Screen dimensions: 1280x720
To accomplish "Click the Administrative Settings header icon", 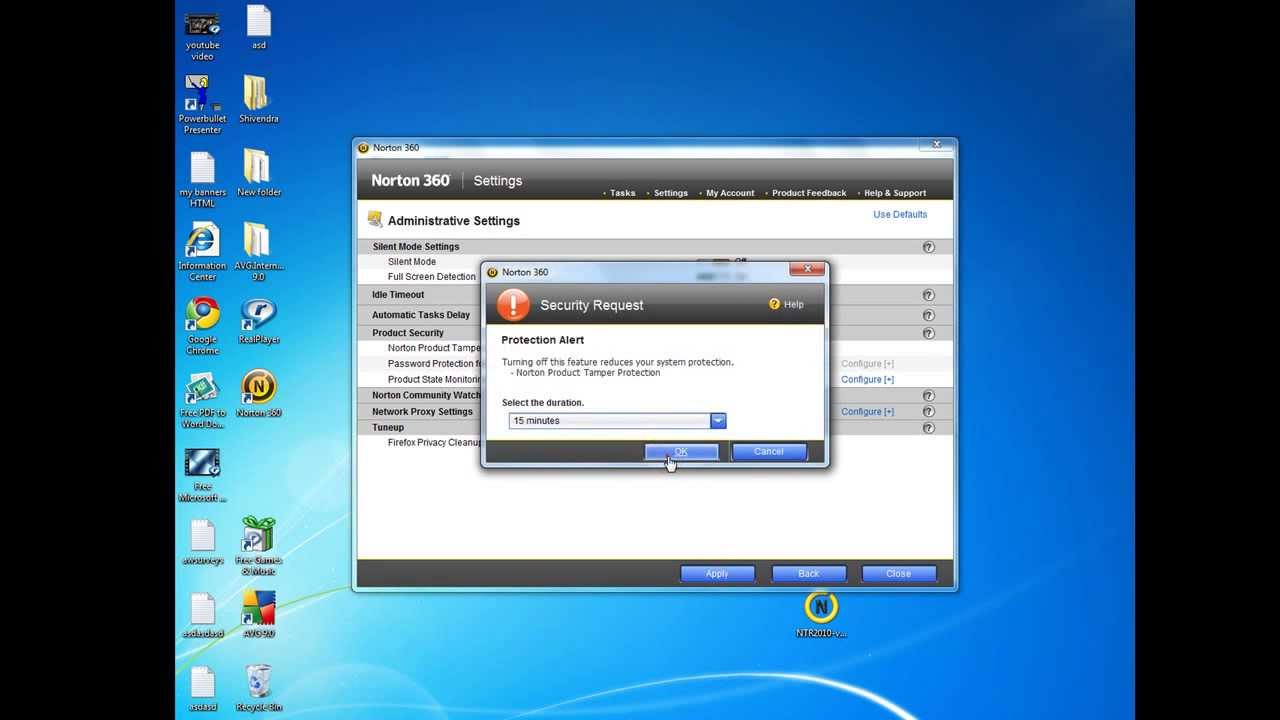I will 375,219.
